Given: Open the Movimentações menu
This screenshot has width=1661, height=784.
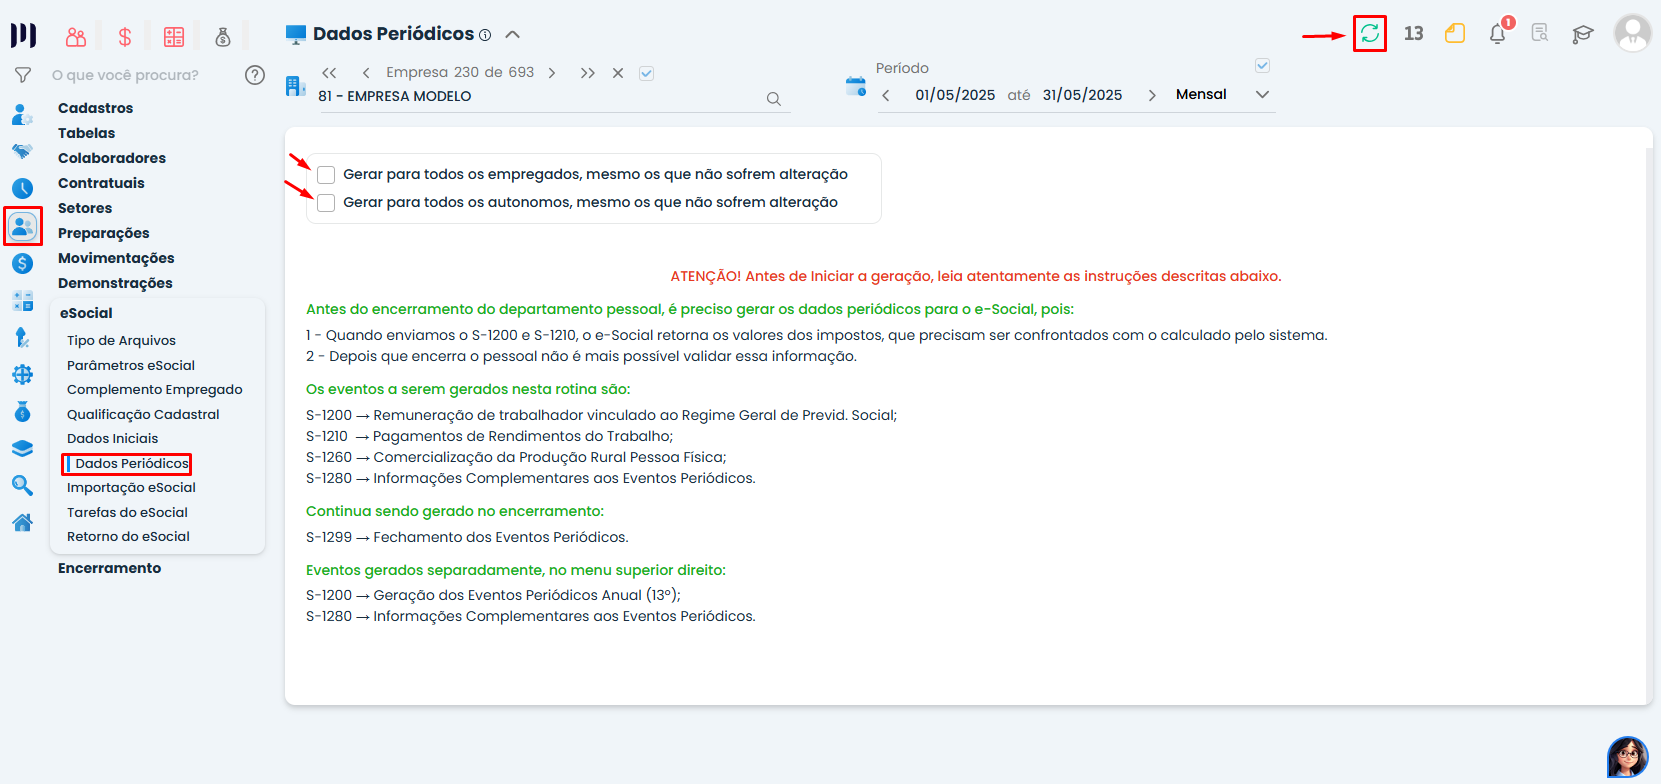Looking at the screenshot, I should coord(116,258).
